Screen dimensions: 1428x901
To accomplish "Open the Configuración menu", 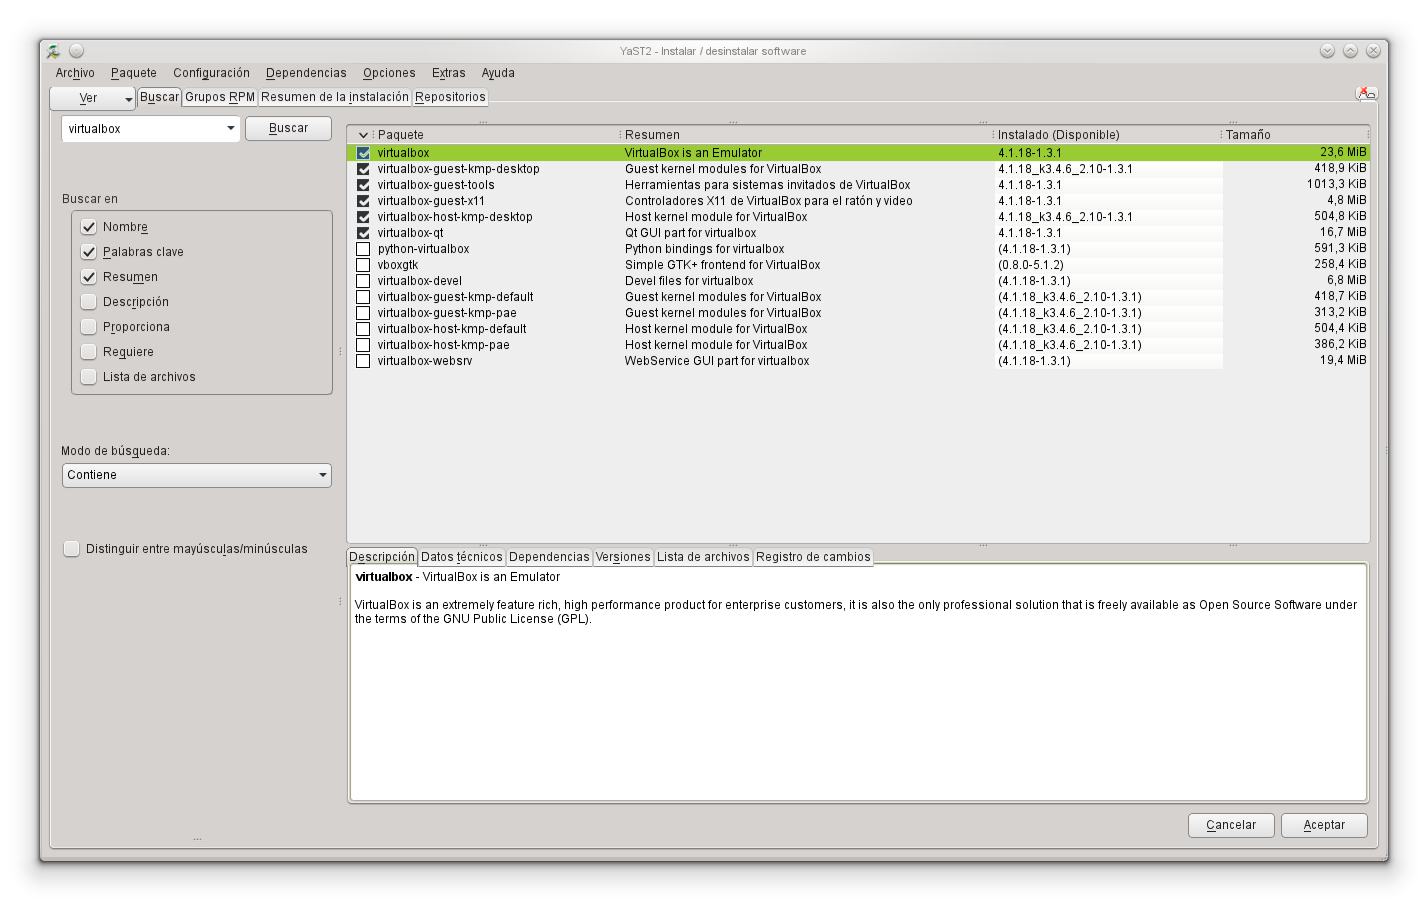I will pyautogui.click(x=211, y=73).
